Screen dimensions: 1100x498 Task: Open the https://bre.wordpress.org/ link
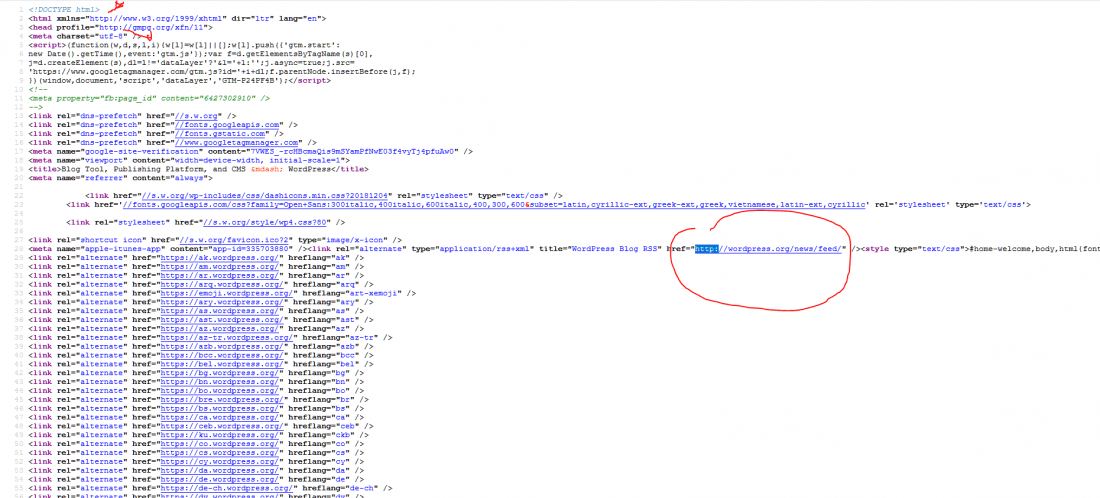223,401
